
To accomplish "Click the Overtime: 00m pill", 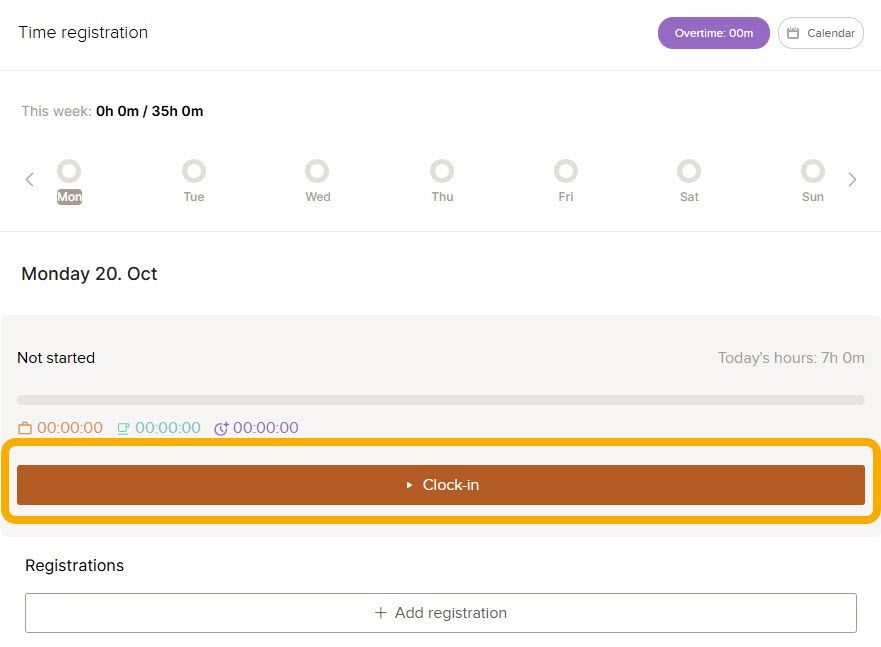I will 713,33.
